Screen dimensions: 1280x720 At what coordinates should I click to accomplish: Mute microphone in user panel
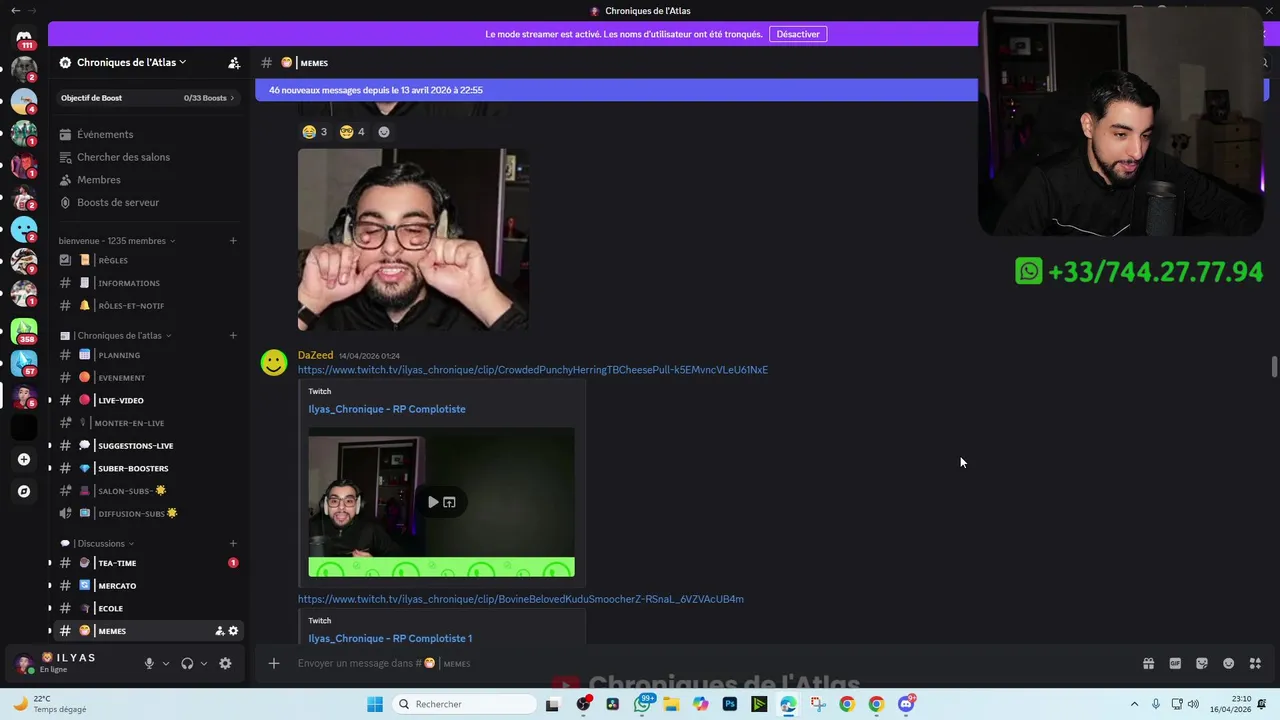point(149,663)
